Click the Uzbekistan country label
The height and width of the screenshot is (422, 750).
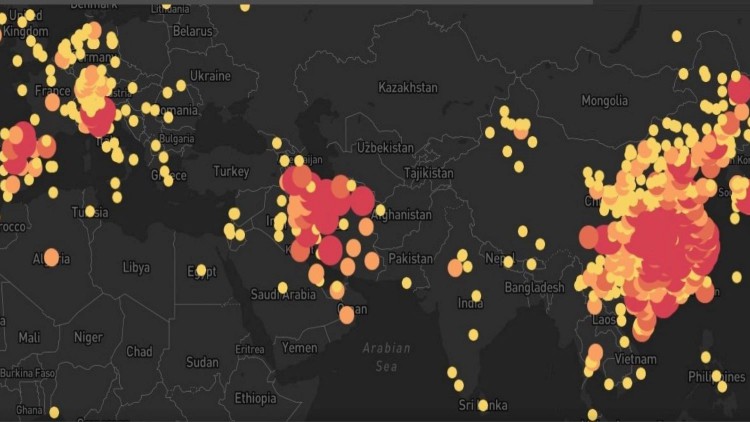(x=385, y=148)
